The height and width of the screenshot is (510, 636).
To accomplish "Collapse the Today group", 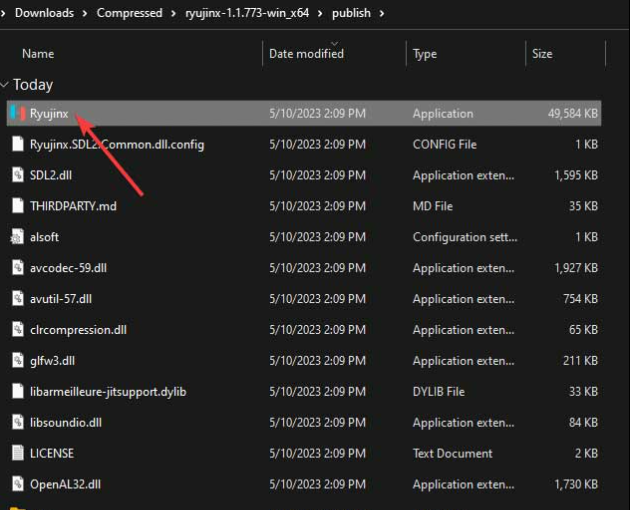I will [x=4, y=85].
